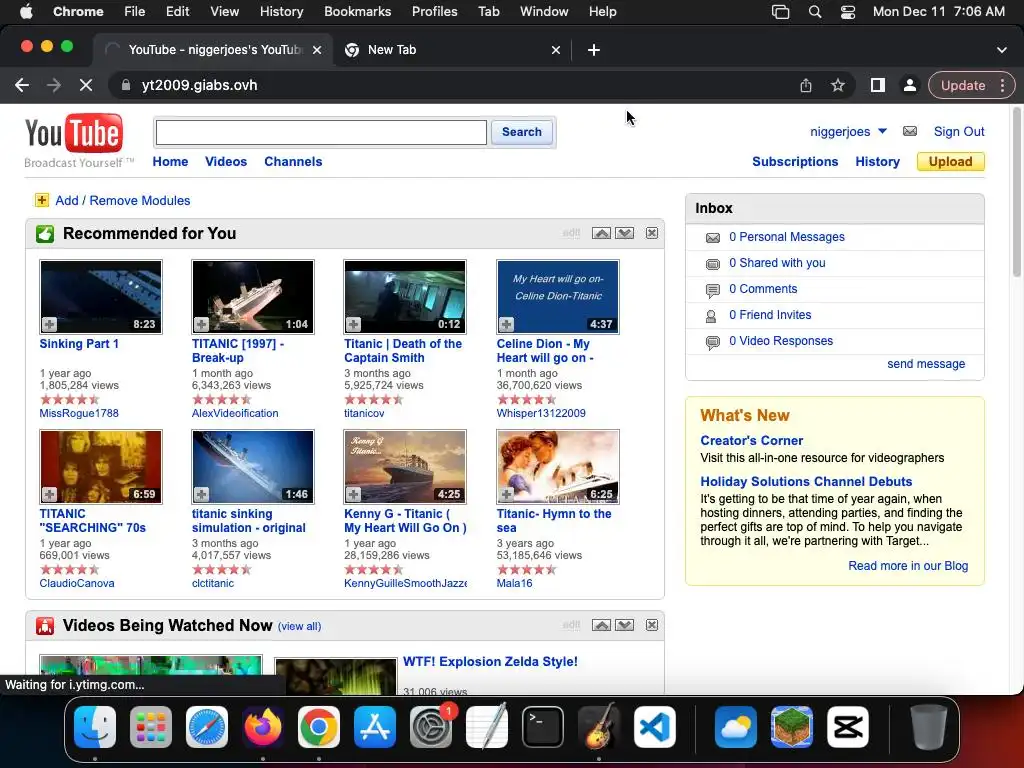Open a new tab with the plus button
The image size is (1024, 768).
(x=594, y=50)
